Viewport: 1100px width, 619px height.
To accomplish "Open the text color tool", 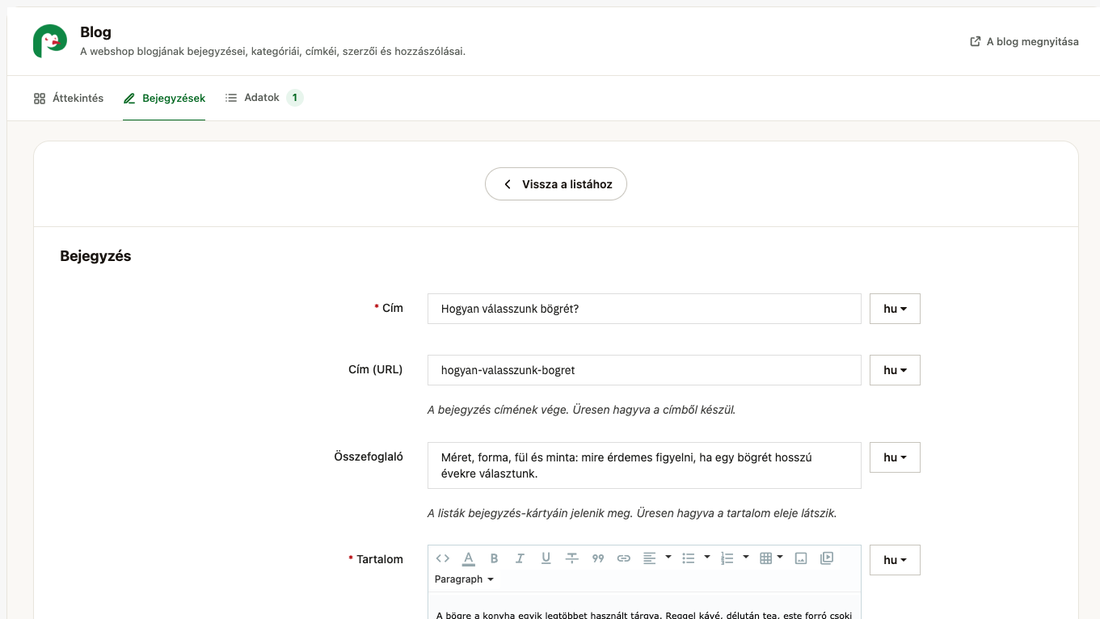I will tap(468, 559).
